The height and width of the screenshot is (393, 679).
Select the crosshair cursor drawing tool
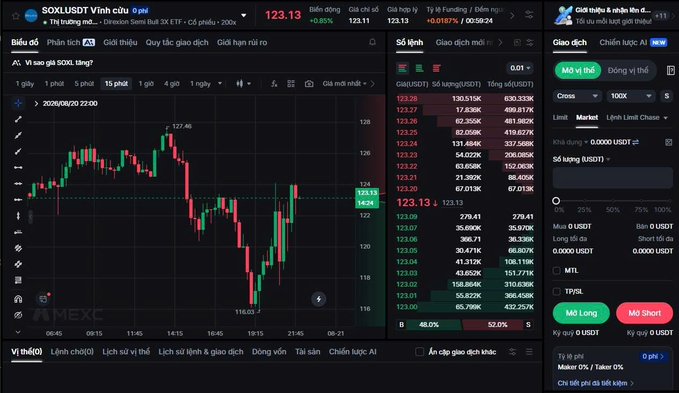[18, 103]
